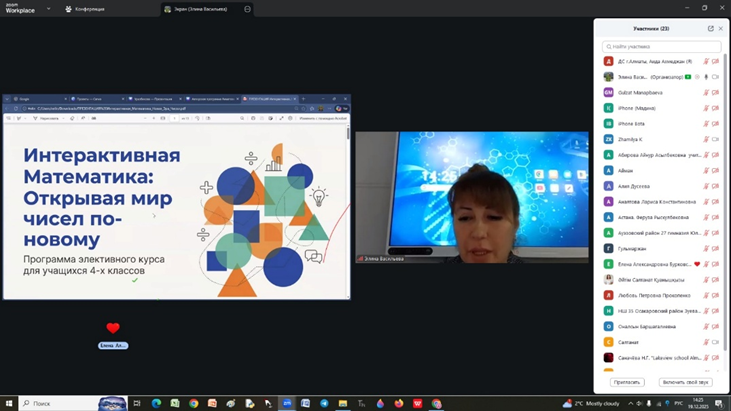Screen dimensions: 731x411
Task: Open the system tray weather widget
Action: tap(595, 403)
